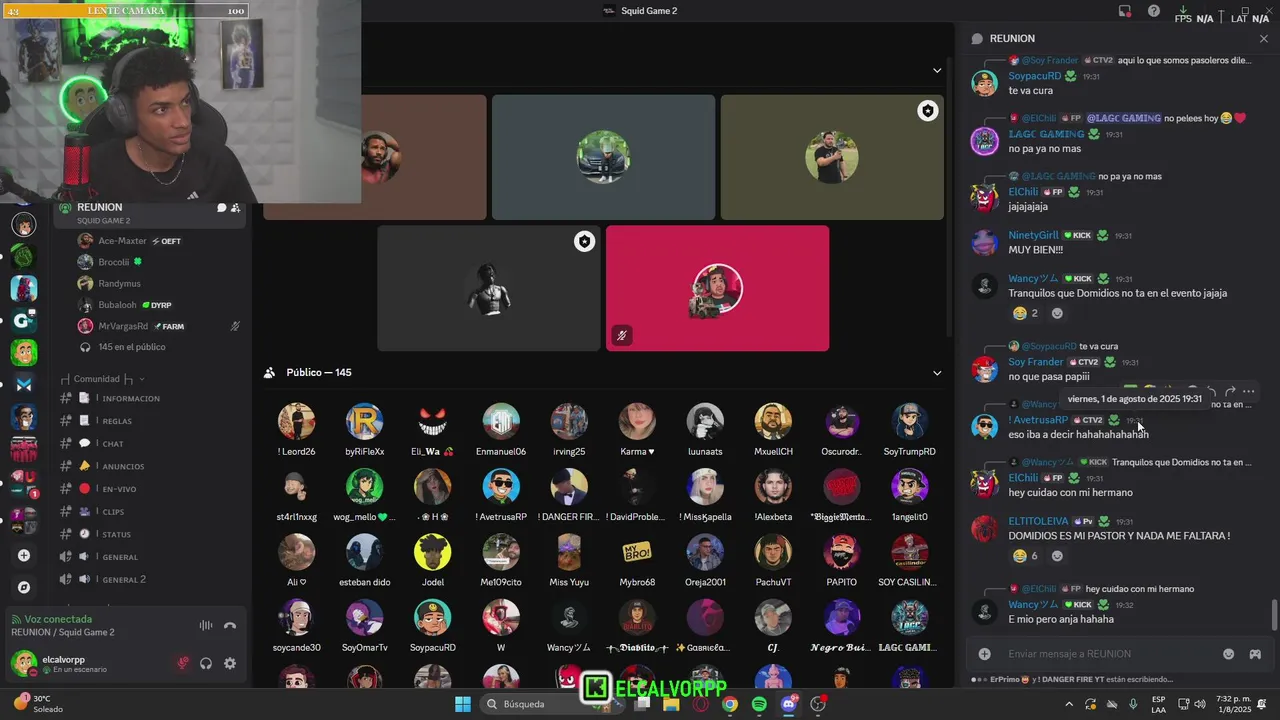This screenshot has width=1280, height=720.
Task: Open Discord from the taskbar
Action: pos(789,704)
